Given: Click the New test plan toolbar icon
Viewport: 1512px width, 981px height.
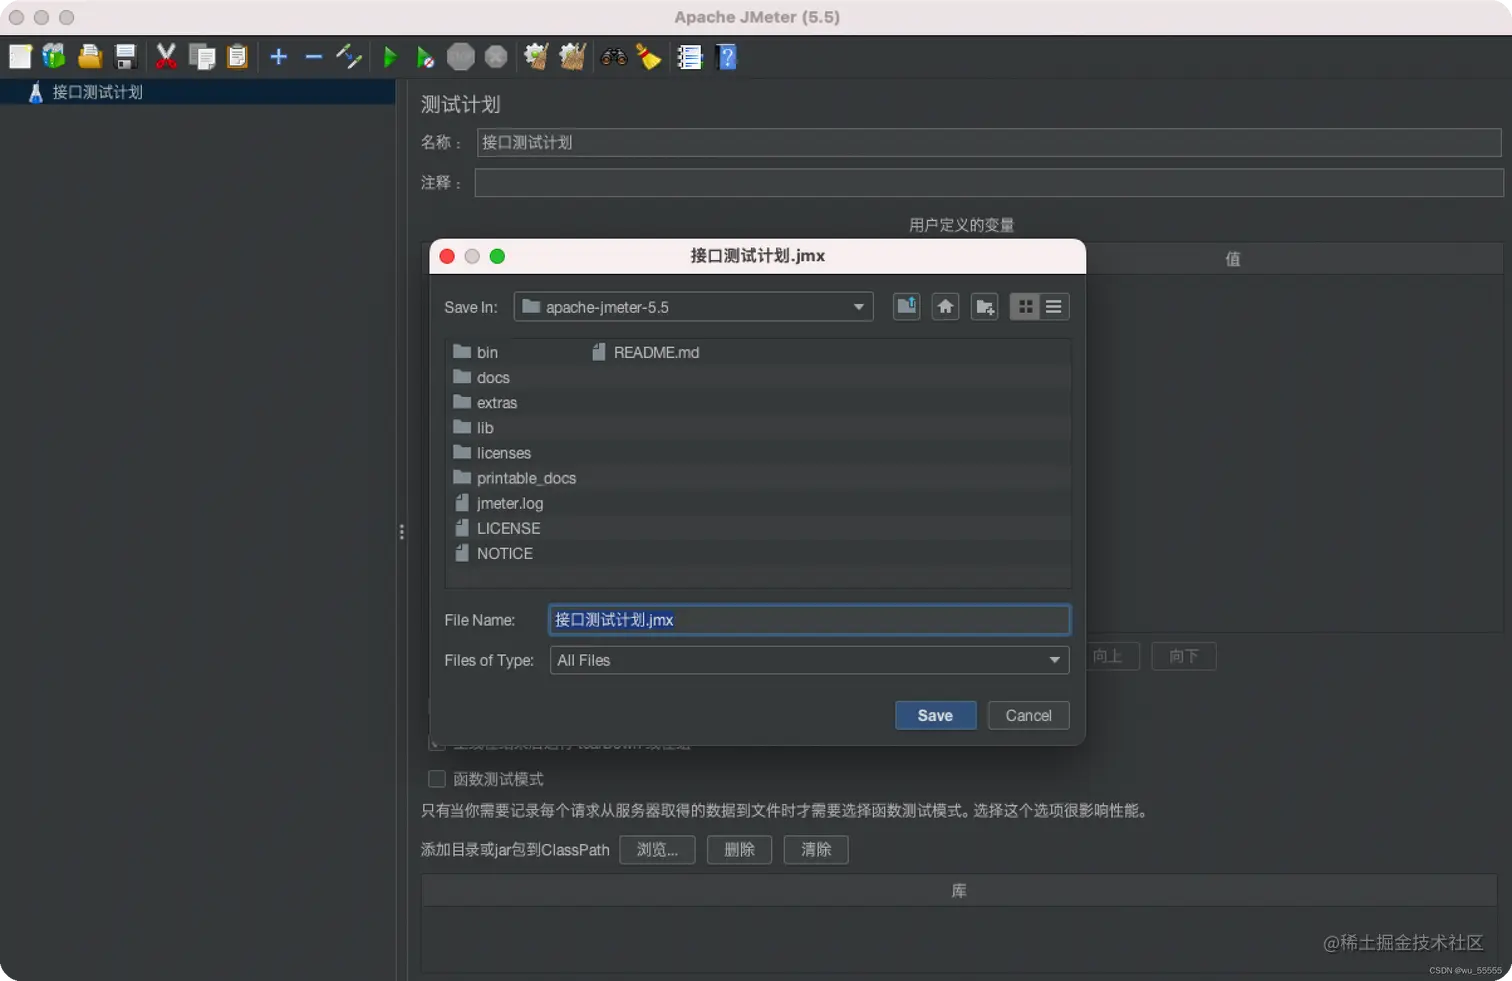Looking at the screenshot, I should [20, 57].
